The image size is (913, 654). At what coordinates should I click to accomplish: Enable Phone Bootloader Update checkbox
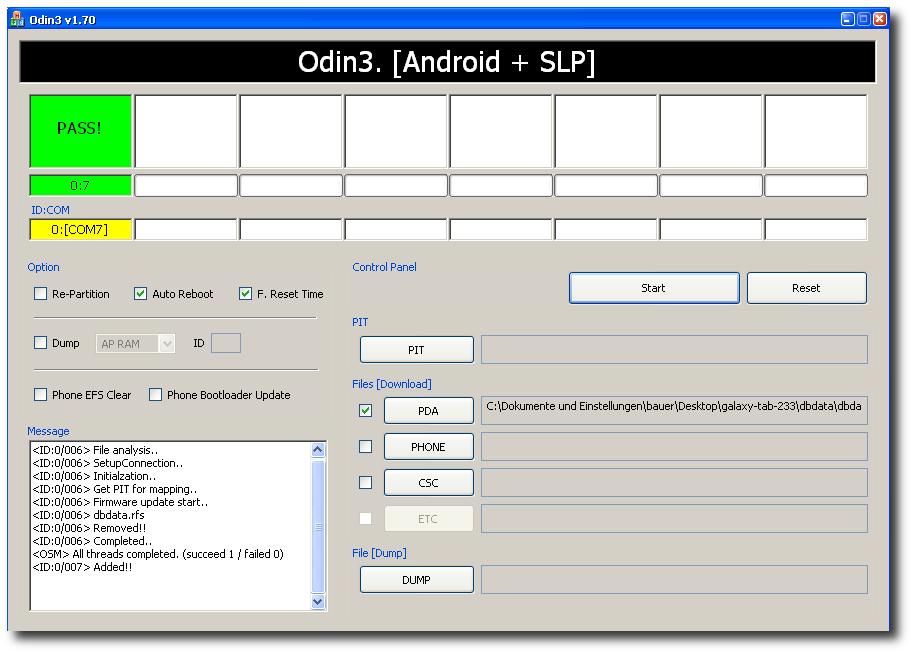click(x=155, y=394)
